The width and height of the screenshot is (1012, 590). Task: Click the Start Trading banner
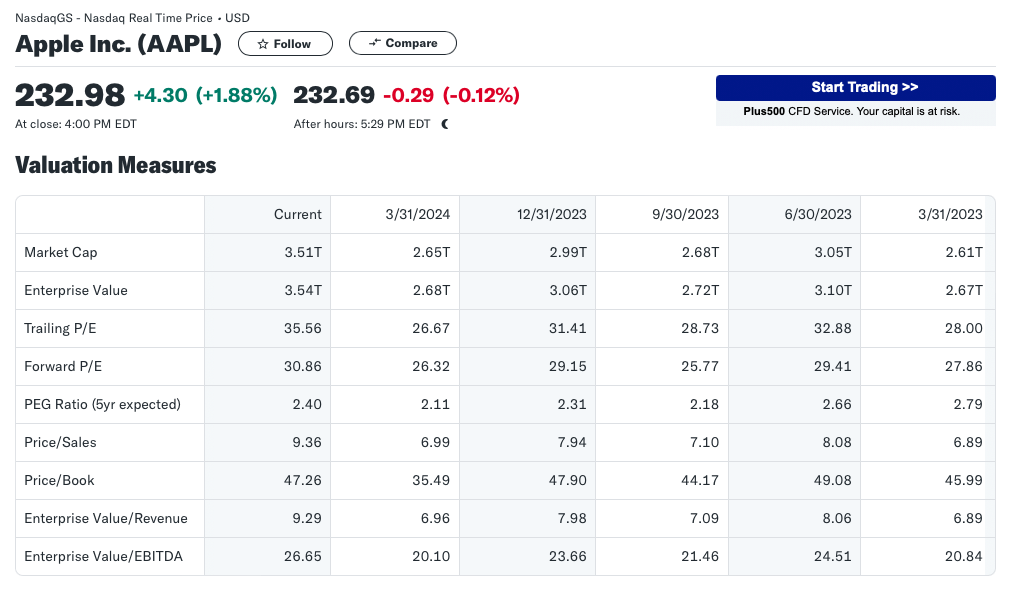(x=855, y=88)
